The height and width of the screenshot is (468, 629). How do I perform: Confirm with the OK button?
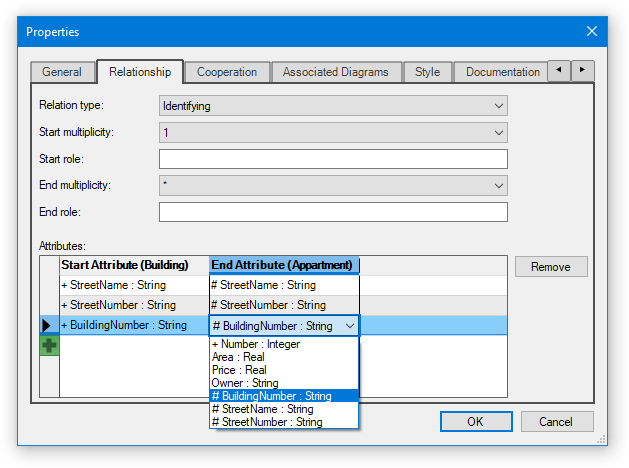pyautogui.click(x=475, y=422)
